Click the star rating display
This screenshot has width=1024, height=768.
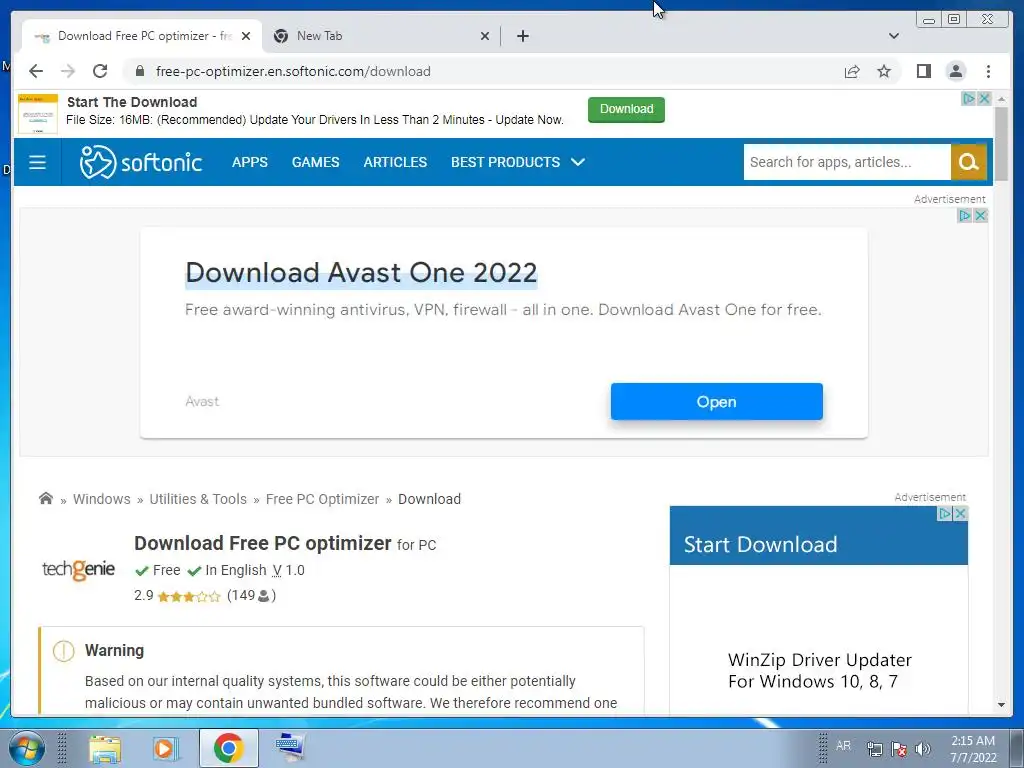[x=189, y=596]
